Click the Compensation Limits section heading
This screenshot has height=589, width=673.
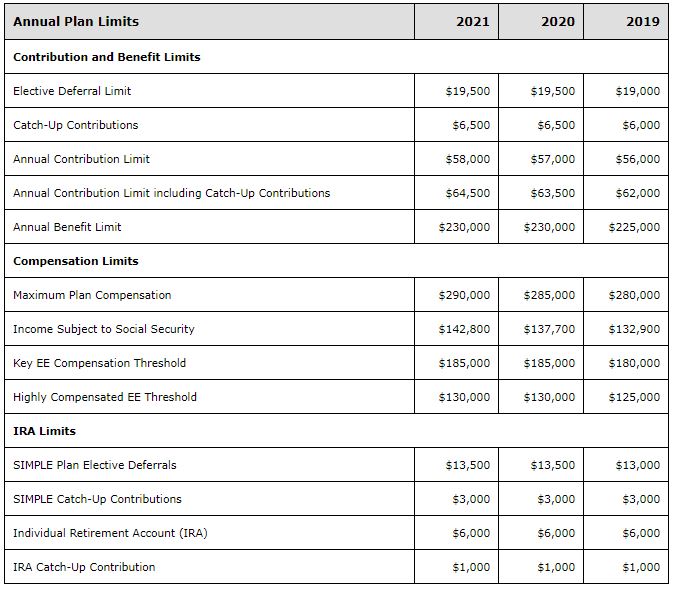coord(76,261)
